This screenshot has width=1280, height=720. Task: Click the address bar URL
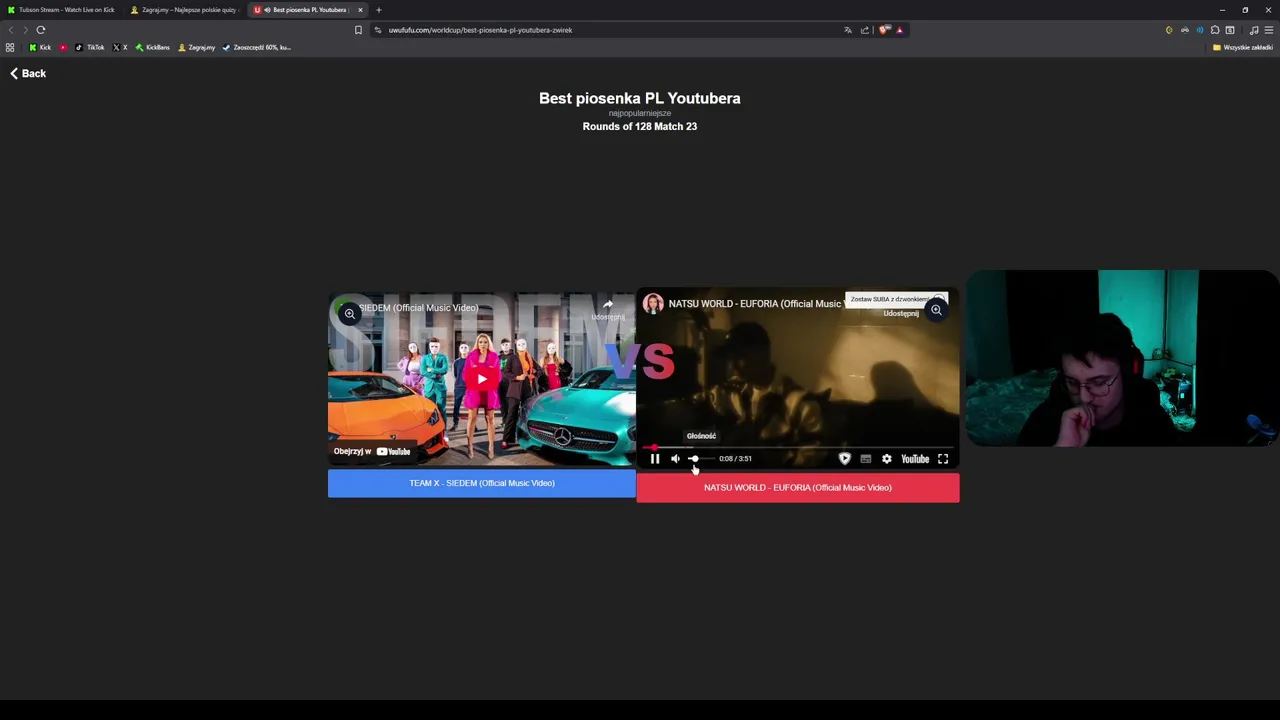click(x=480, y=30)
